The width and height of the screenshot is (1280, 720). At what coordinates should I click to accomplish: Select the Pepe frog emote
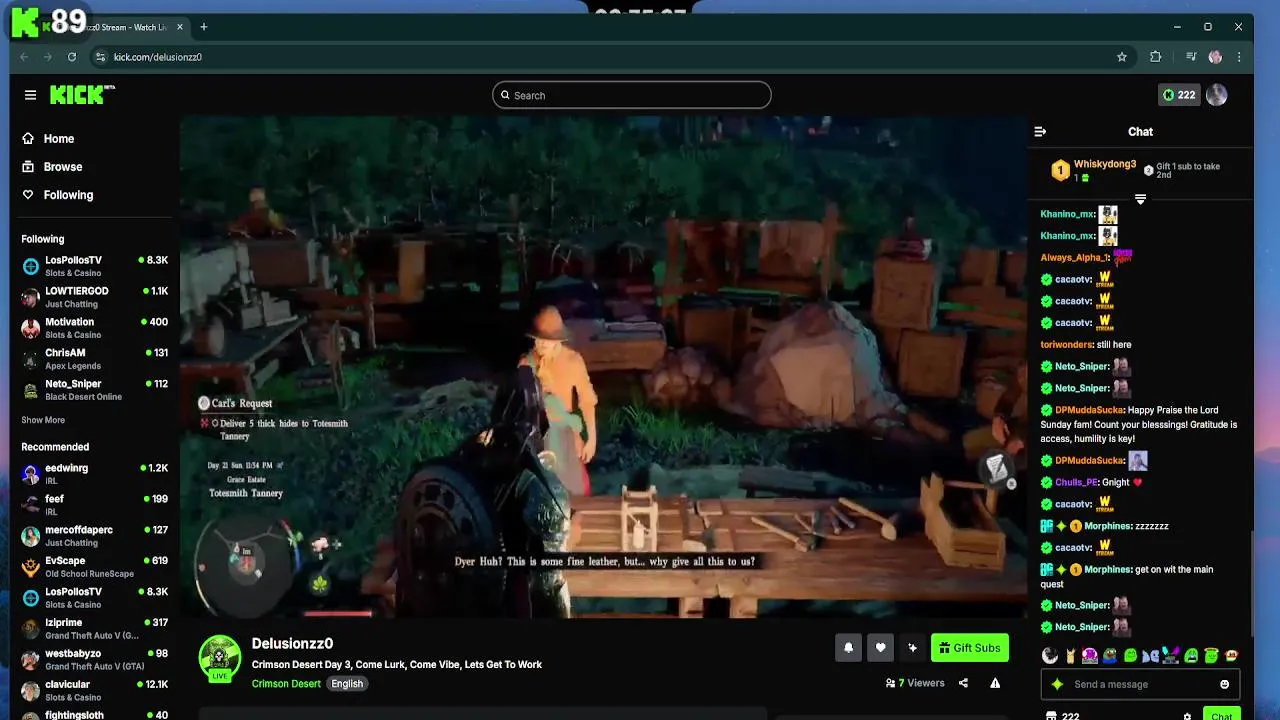click(x=1110, y=656)
